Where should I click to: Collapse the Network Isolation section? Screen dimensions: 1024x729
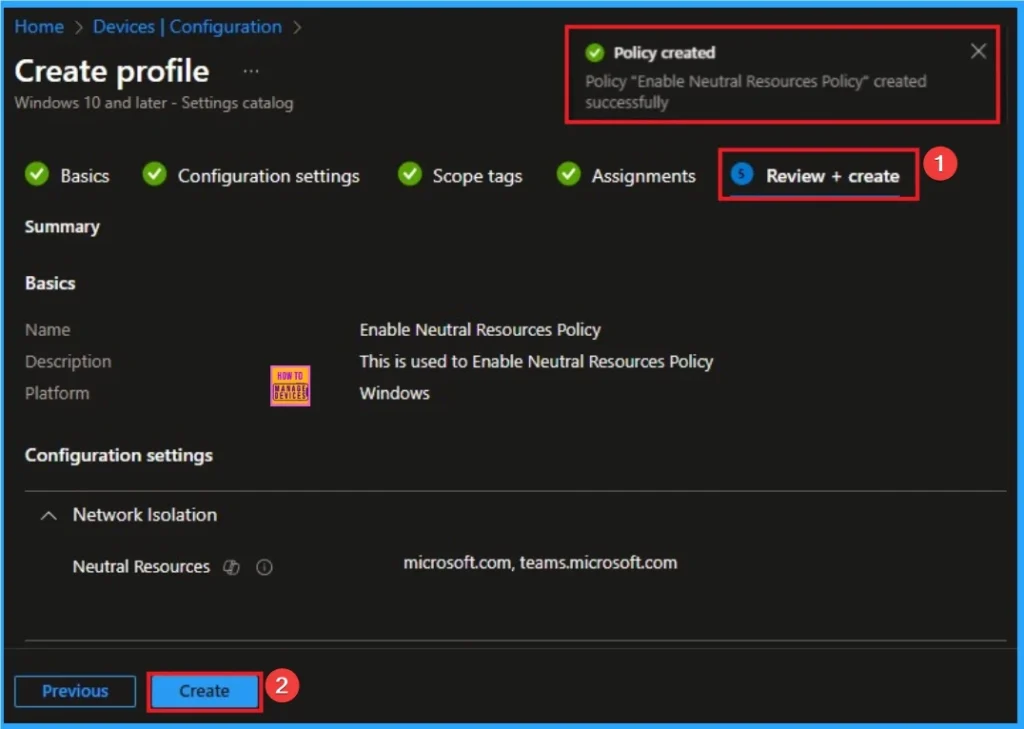(48, 516)
